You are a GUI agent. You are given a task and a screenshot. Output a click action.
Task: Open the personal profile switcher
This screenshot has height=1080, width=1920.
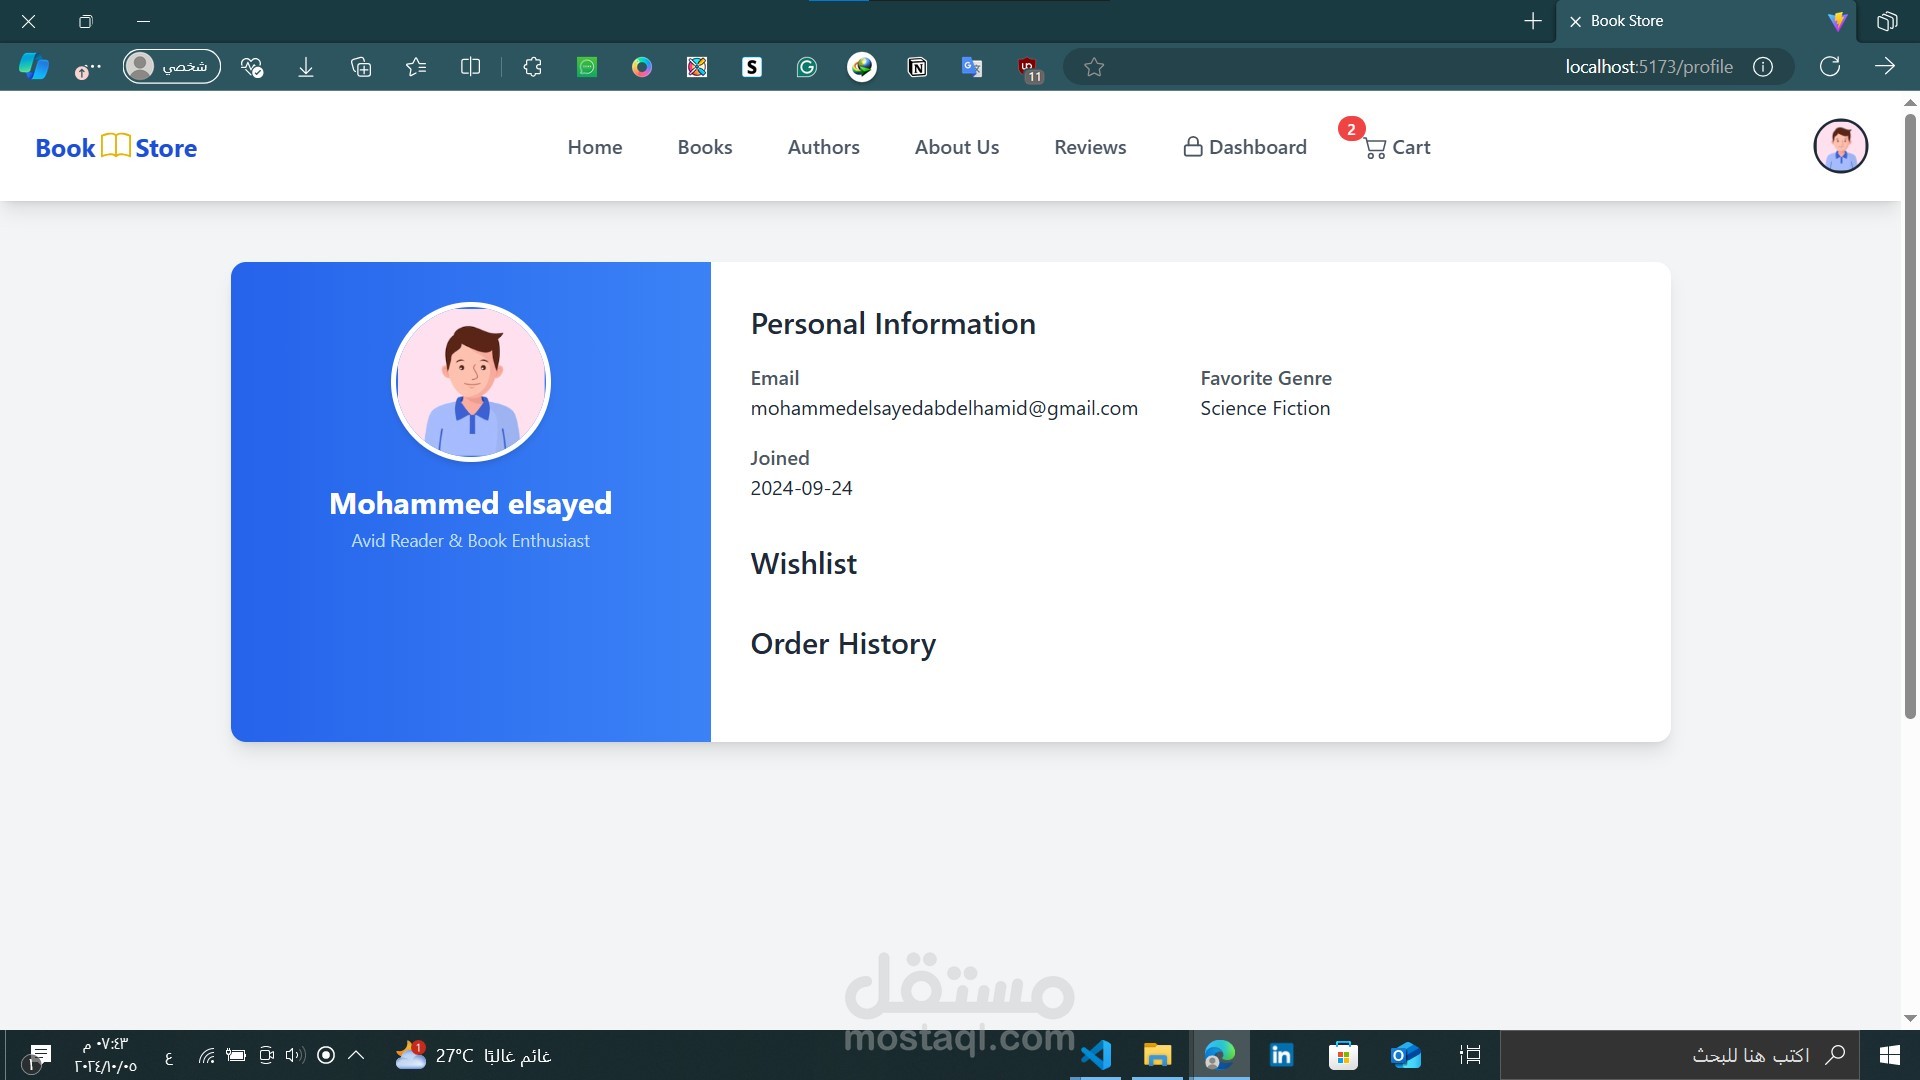[171, 67]
